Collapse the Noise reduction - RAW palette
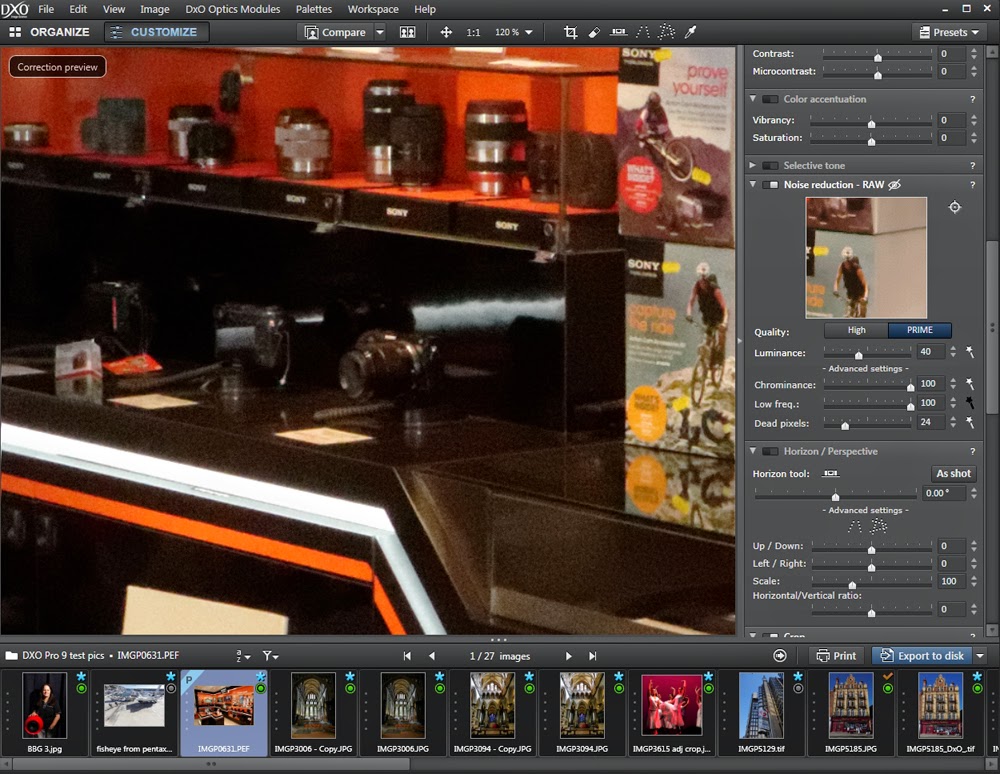This screenshot has width=1000, height=774. tap(753, 184)
